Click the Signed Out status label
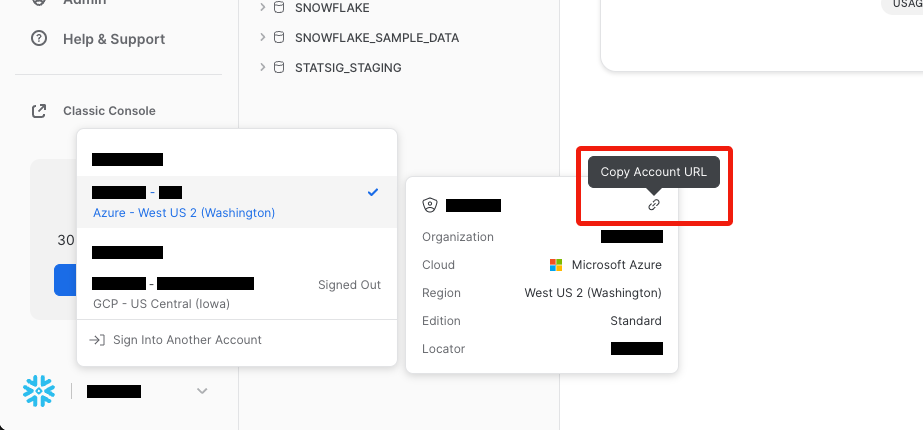Viewport: 923px width, 430px height. point(350,285)
